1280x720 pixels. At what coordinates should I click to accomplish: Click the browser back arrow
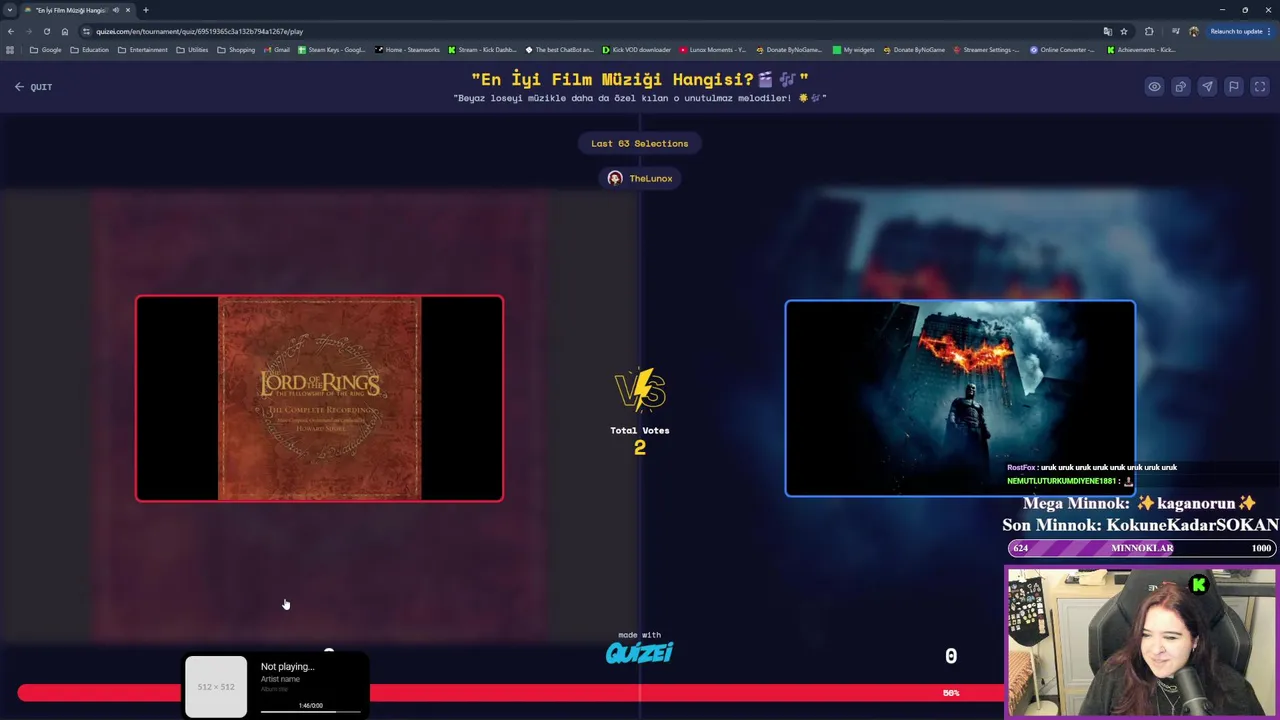(11, 31)
